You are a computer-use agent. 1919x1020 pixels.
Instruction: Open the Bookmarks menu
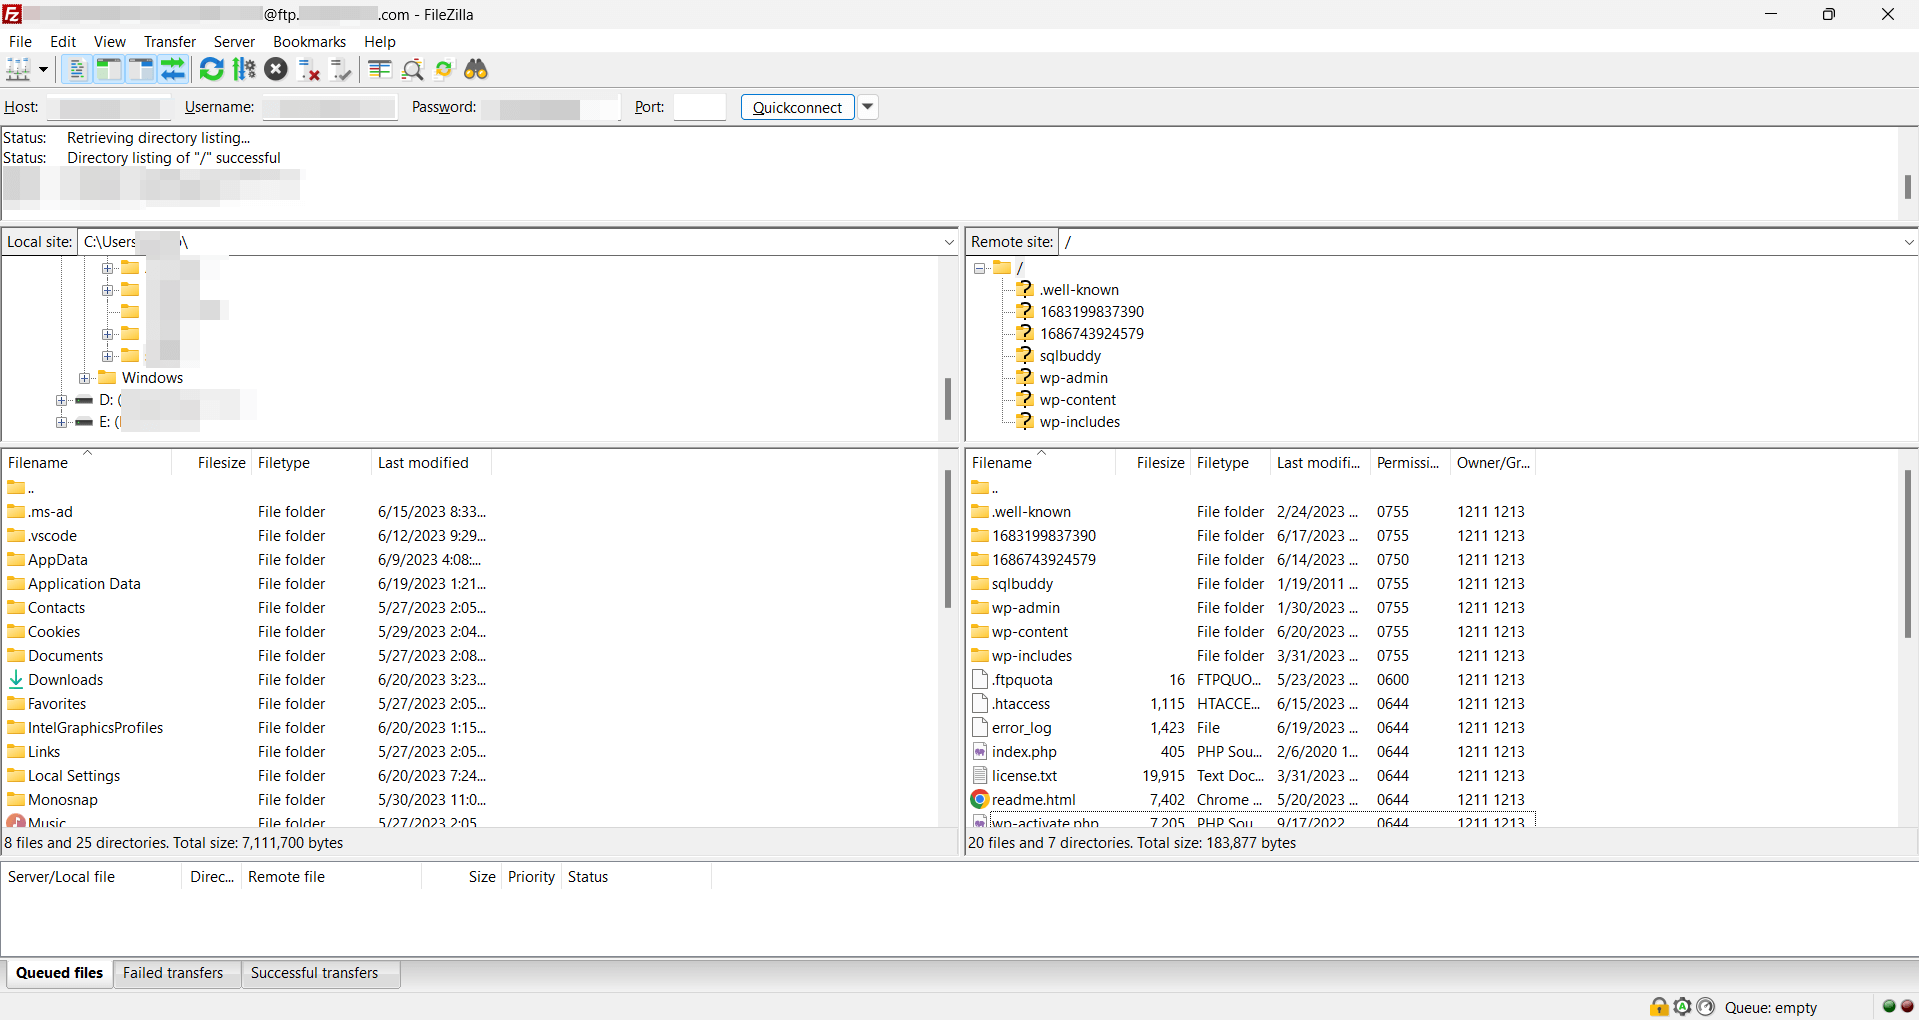coord(309,42)
